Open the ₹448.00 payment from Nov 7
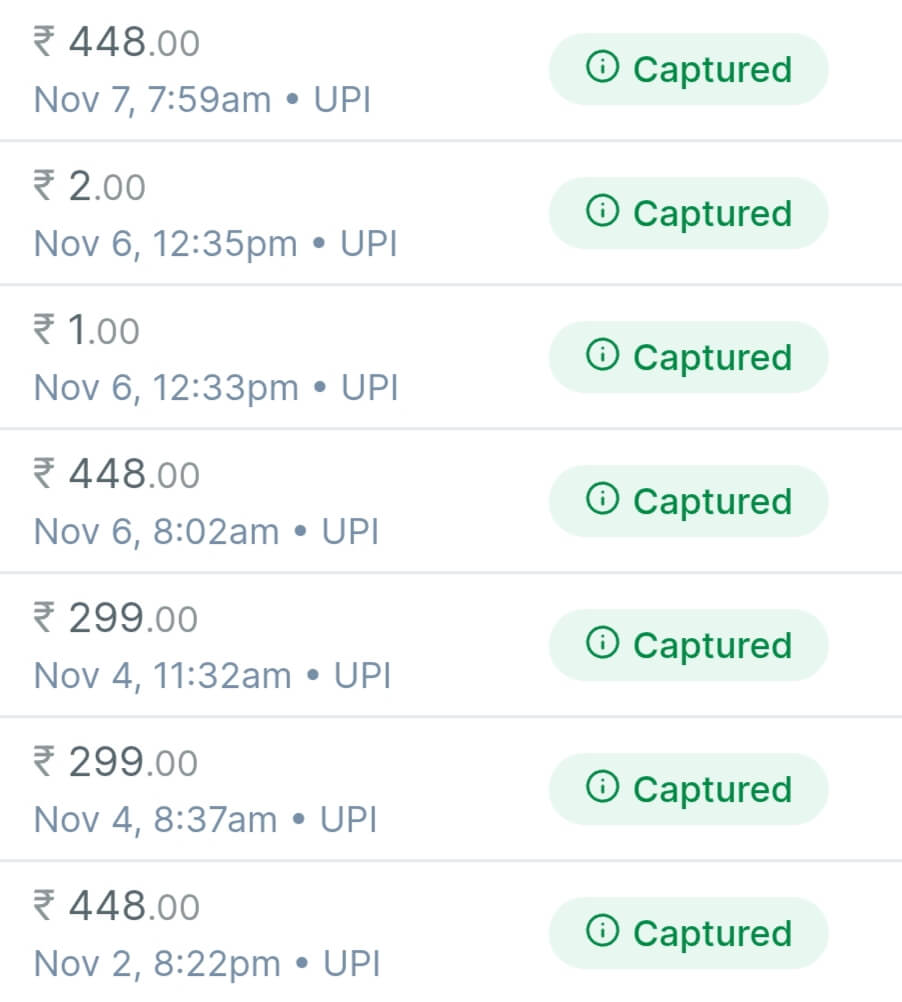 (x=117, y=44)
